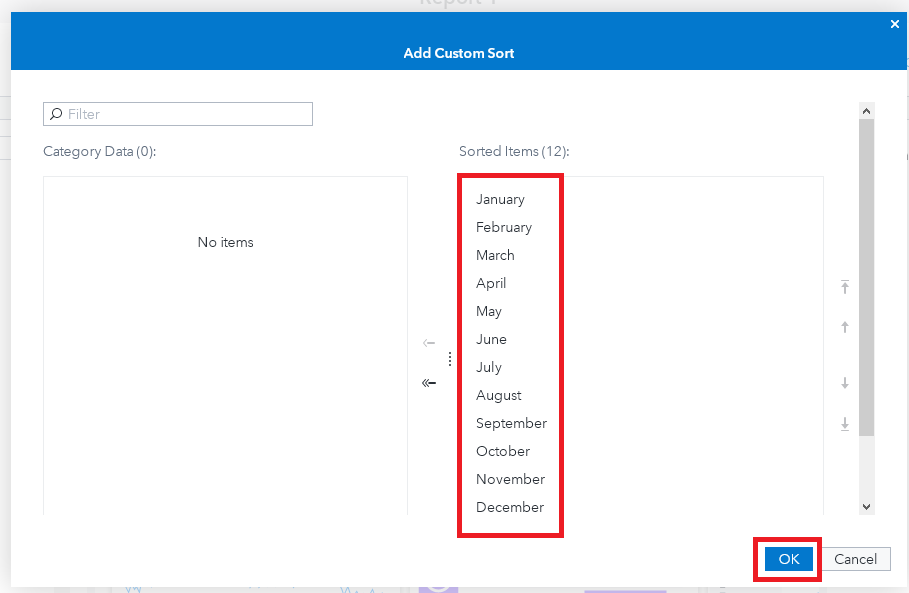Image resolution: width=909 pixels, height=593 pixels.
Task: Select December in Sorted Items
Action: pos(509,507)
